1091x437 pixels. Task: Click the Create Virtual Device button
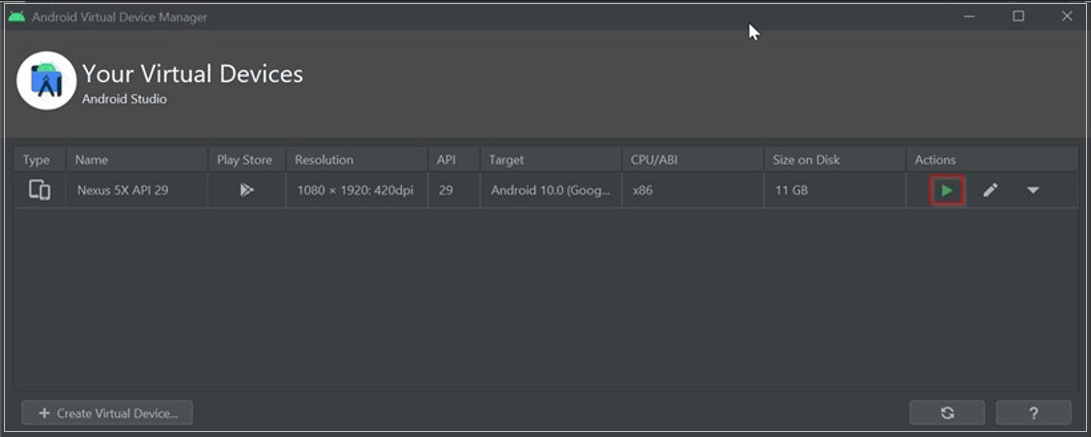pyautogui.click(x=107, y=413)
